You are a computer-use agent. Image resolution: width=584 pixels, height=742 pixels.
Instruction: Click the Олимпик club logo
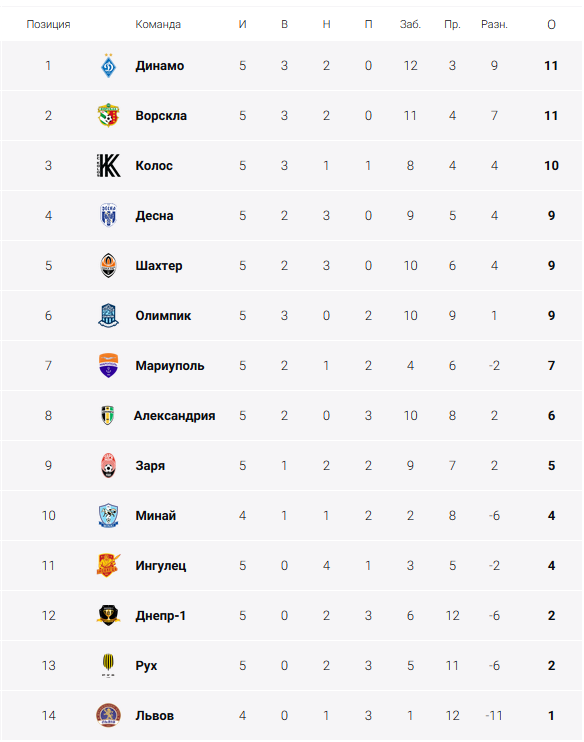click(108, 316)
